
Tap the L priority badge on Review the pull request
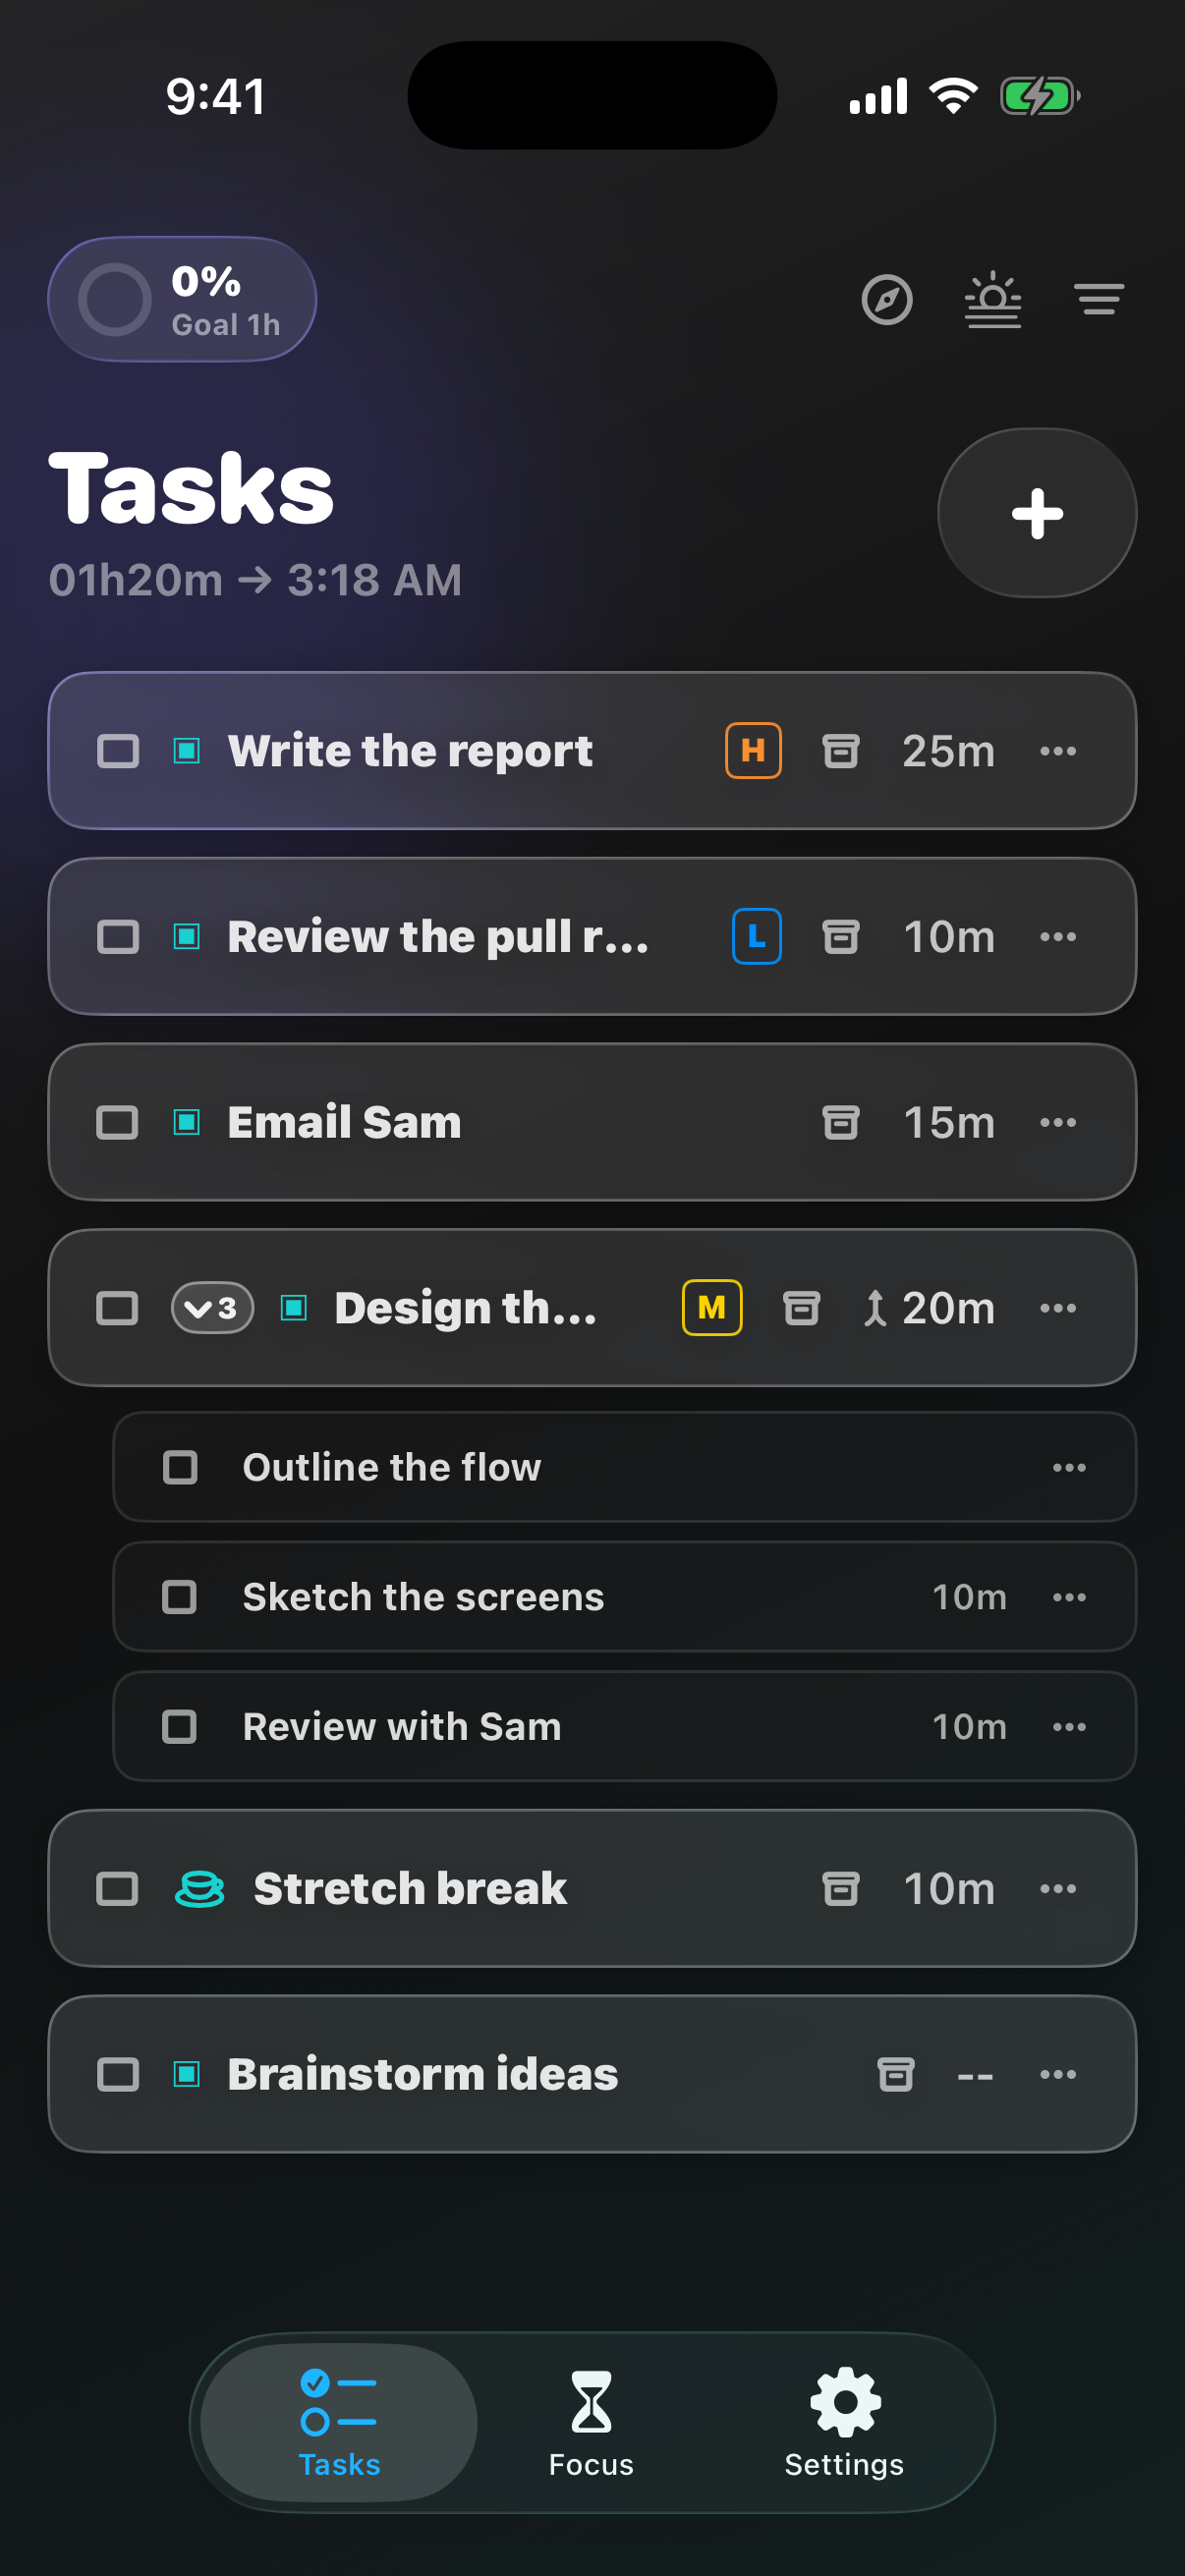757,937
